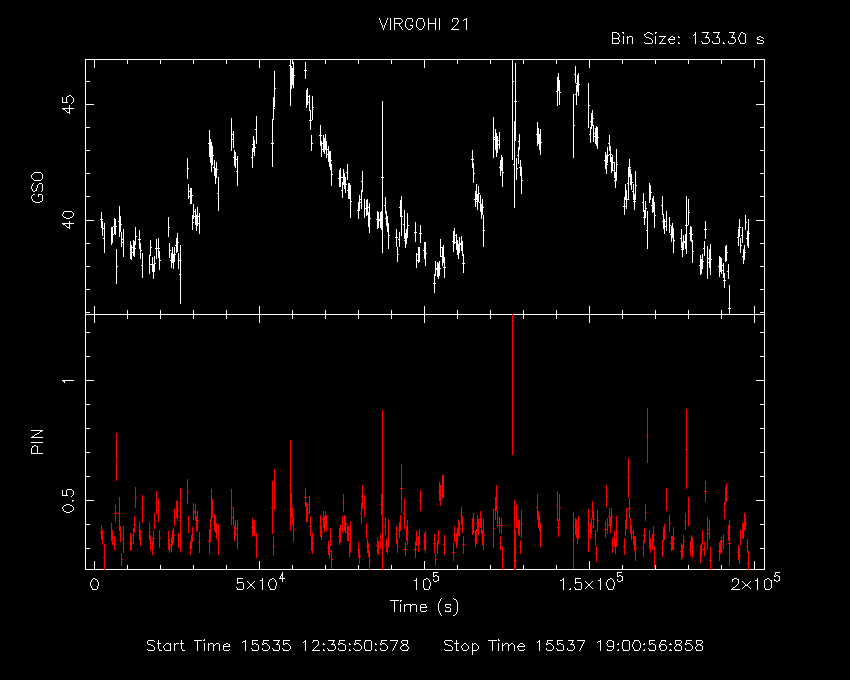The width and height of the screenshot is (850, 680).
Task: Click the GSO y-axis label
Action: pos(37,187)
